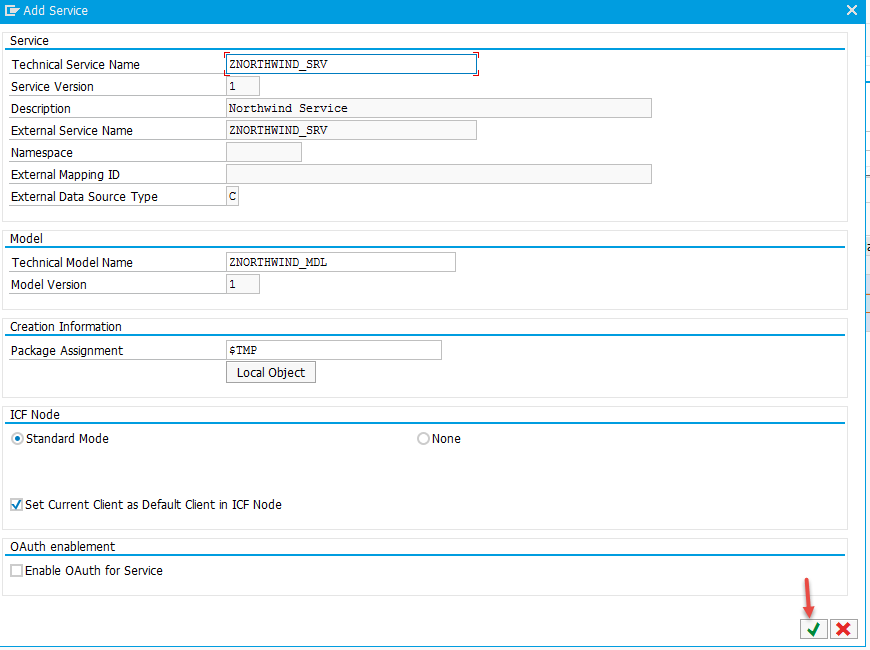This screenshot has width=870, height=650.
Task: Uncheck Set Current Client as Default Client
Action: click(16, 505)
